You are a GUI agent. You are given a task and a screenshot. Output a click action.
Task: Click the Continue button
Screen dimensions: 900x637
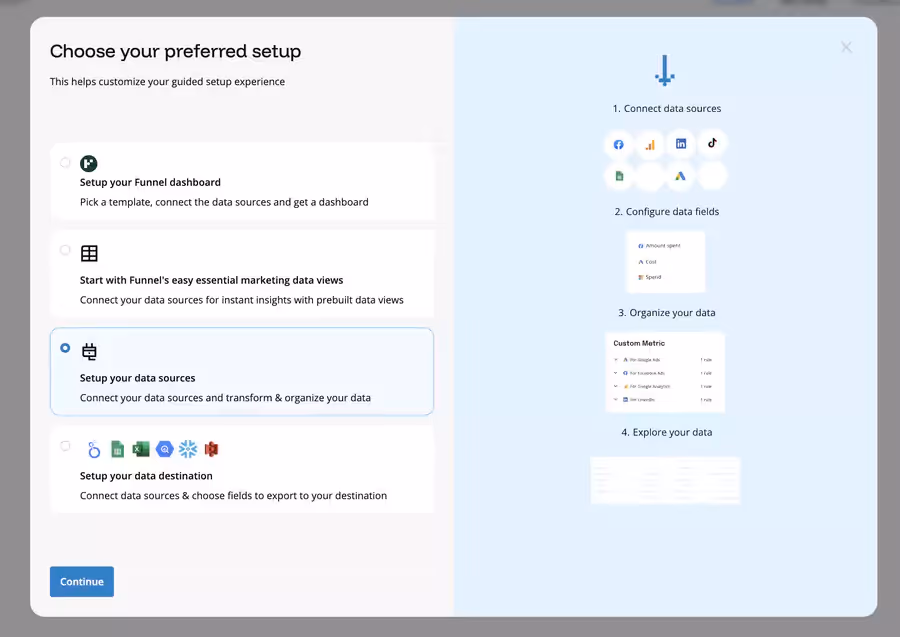[x=82, y=581]
